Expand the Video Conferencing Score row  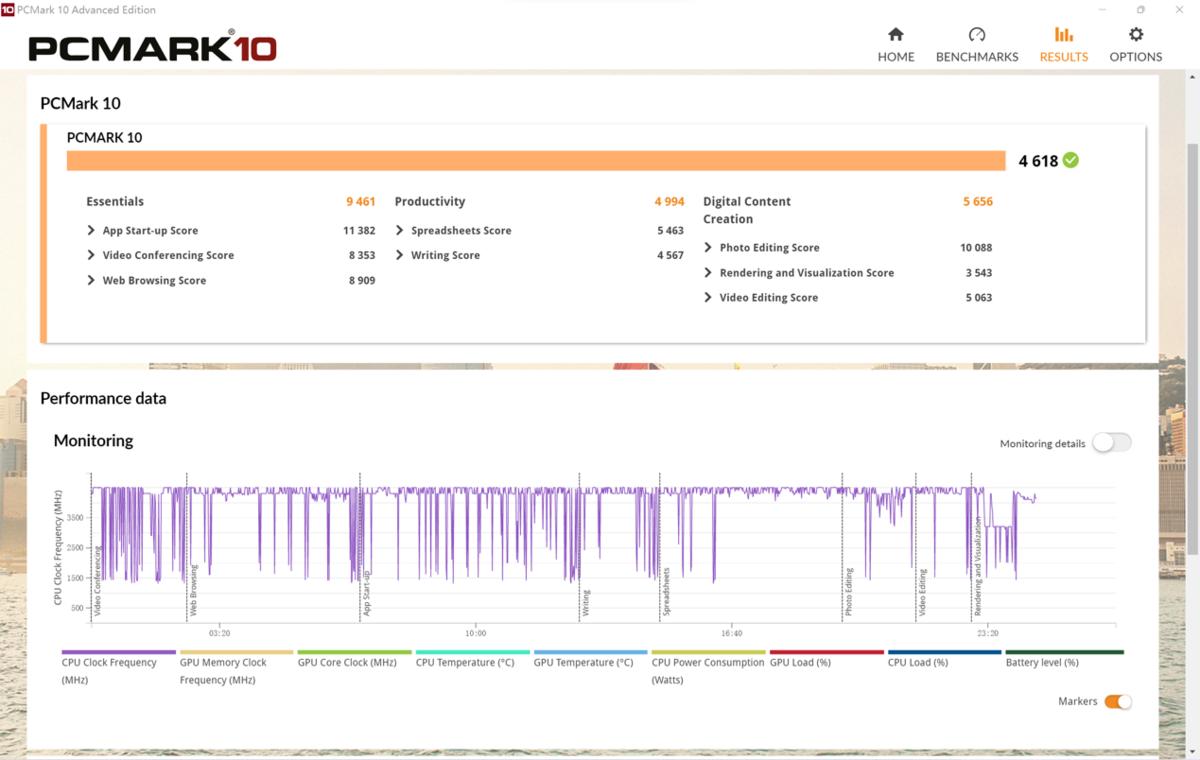point(92,256)
